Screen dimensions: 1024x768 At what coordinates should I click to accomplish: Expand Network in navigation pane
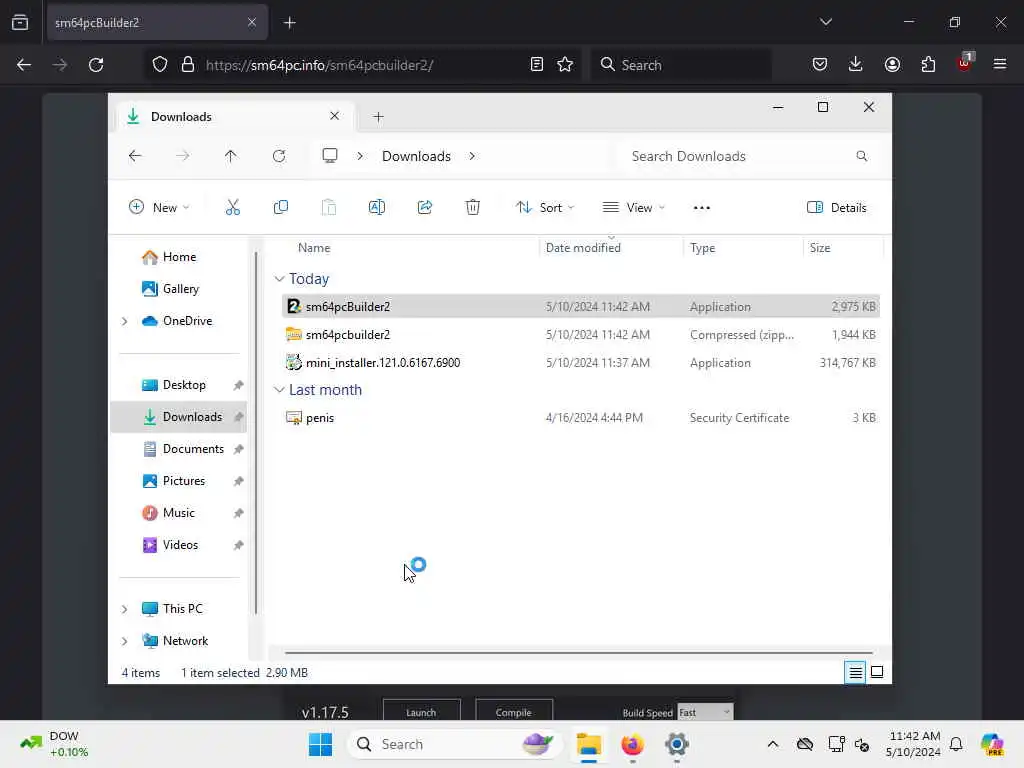(x=125, y=641)
